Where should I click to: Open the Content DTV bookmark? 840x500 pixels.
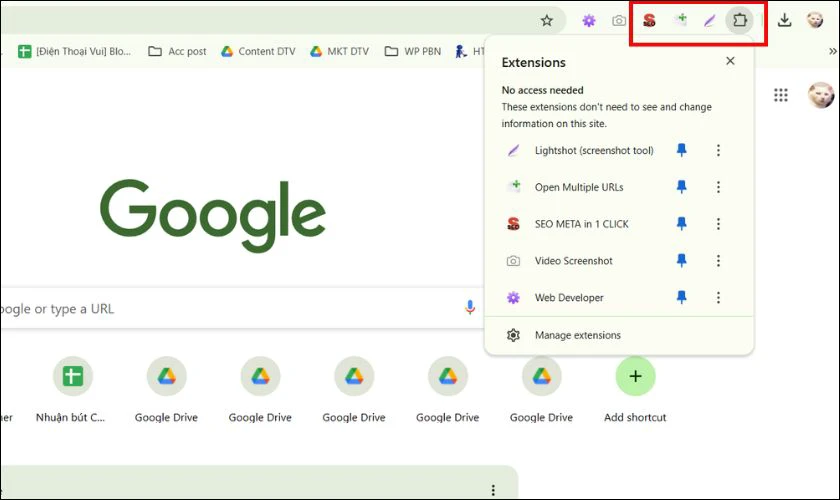[258, 51]
